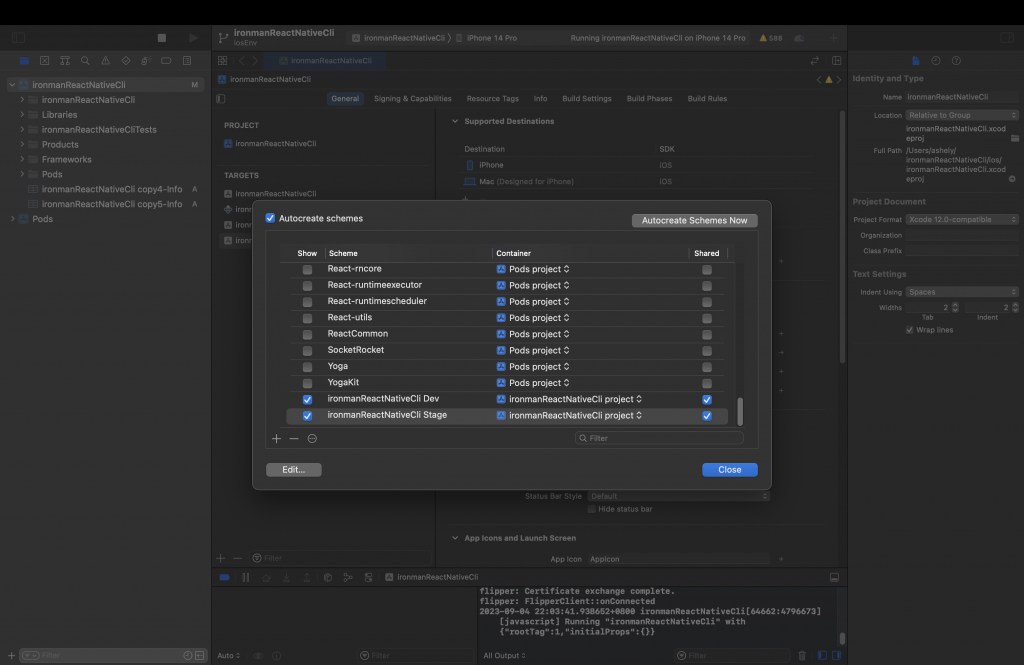The height and width of the screenshot is (665, 1024).
Task: Open the All Output console dropdown
Action: [x=504, y=655]
